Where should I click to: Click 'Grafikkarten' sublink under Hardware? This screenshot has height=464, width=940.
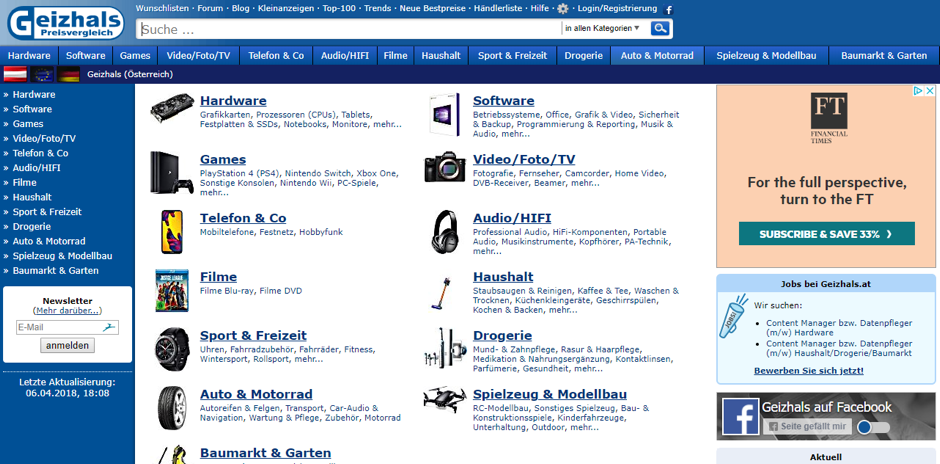pos(226,115)
